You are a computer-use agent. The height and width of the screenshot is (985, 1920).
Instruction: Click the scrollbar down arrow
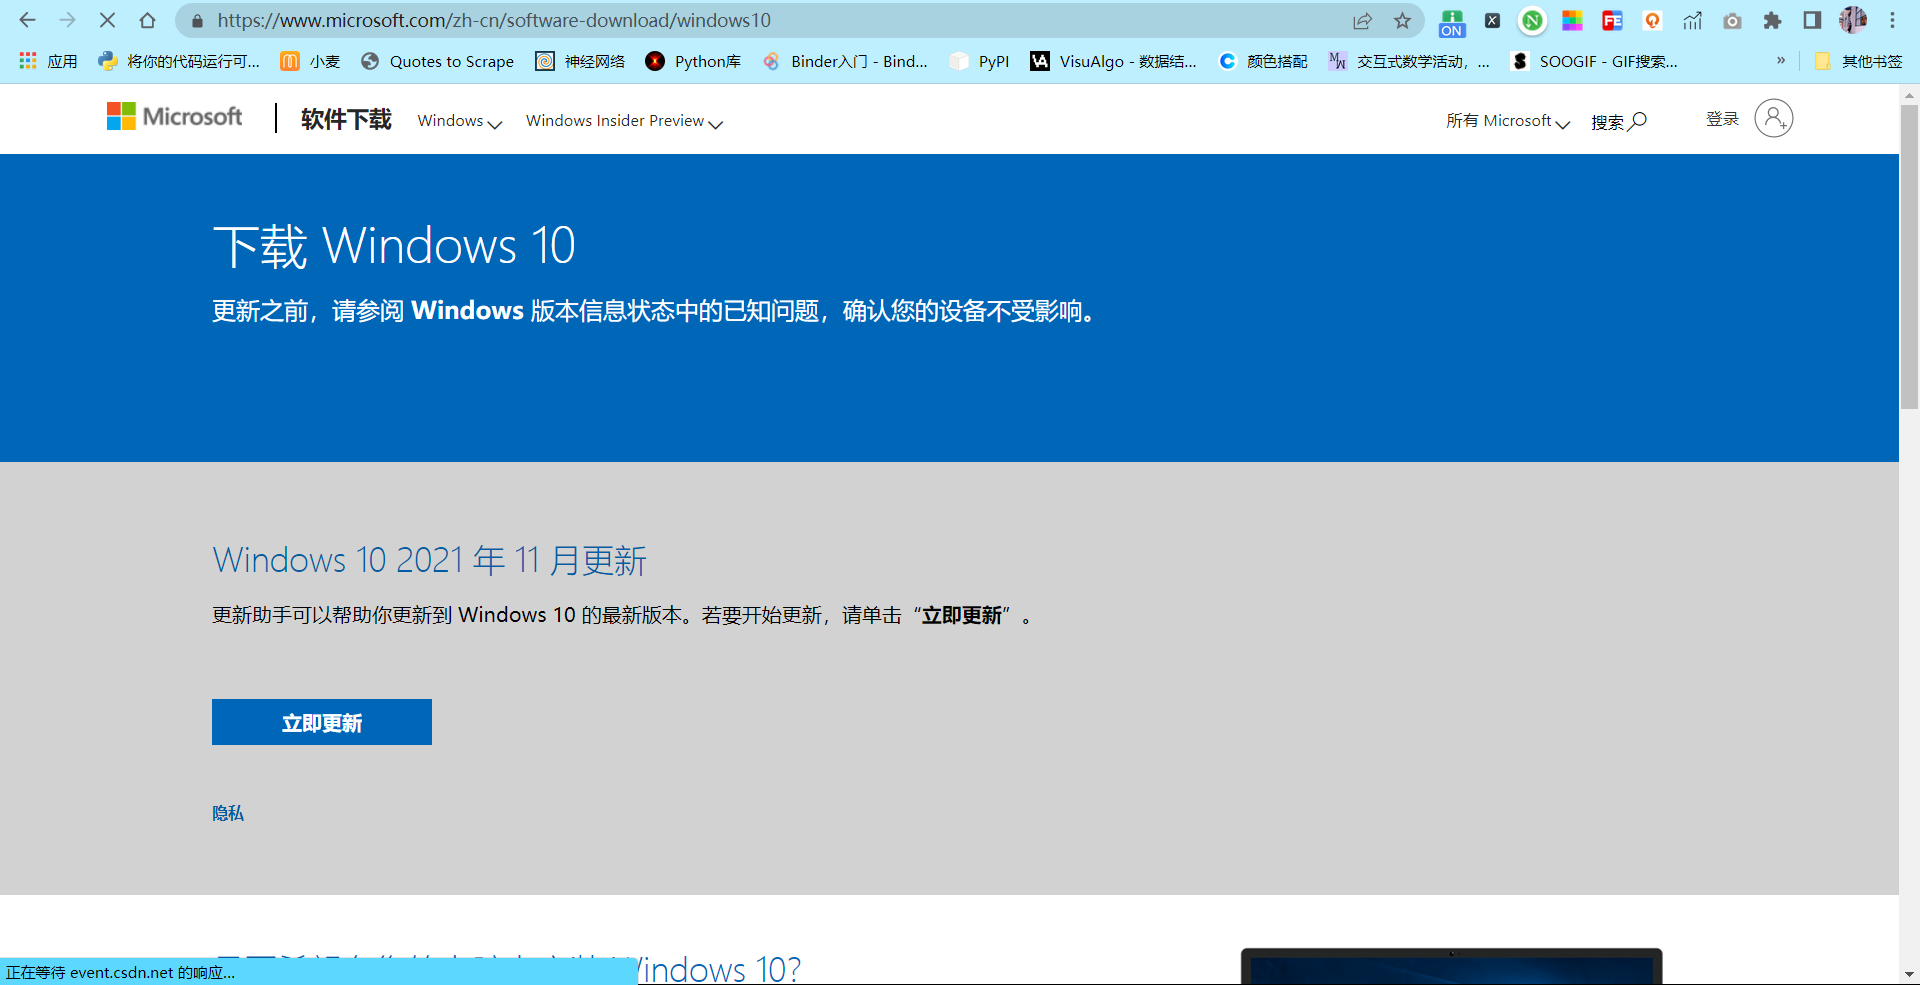pos(1909,974)
